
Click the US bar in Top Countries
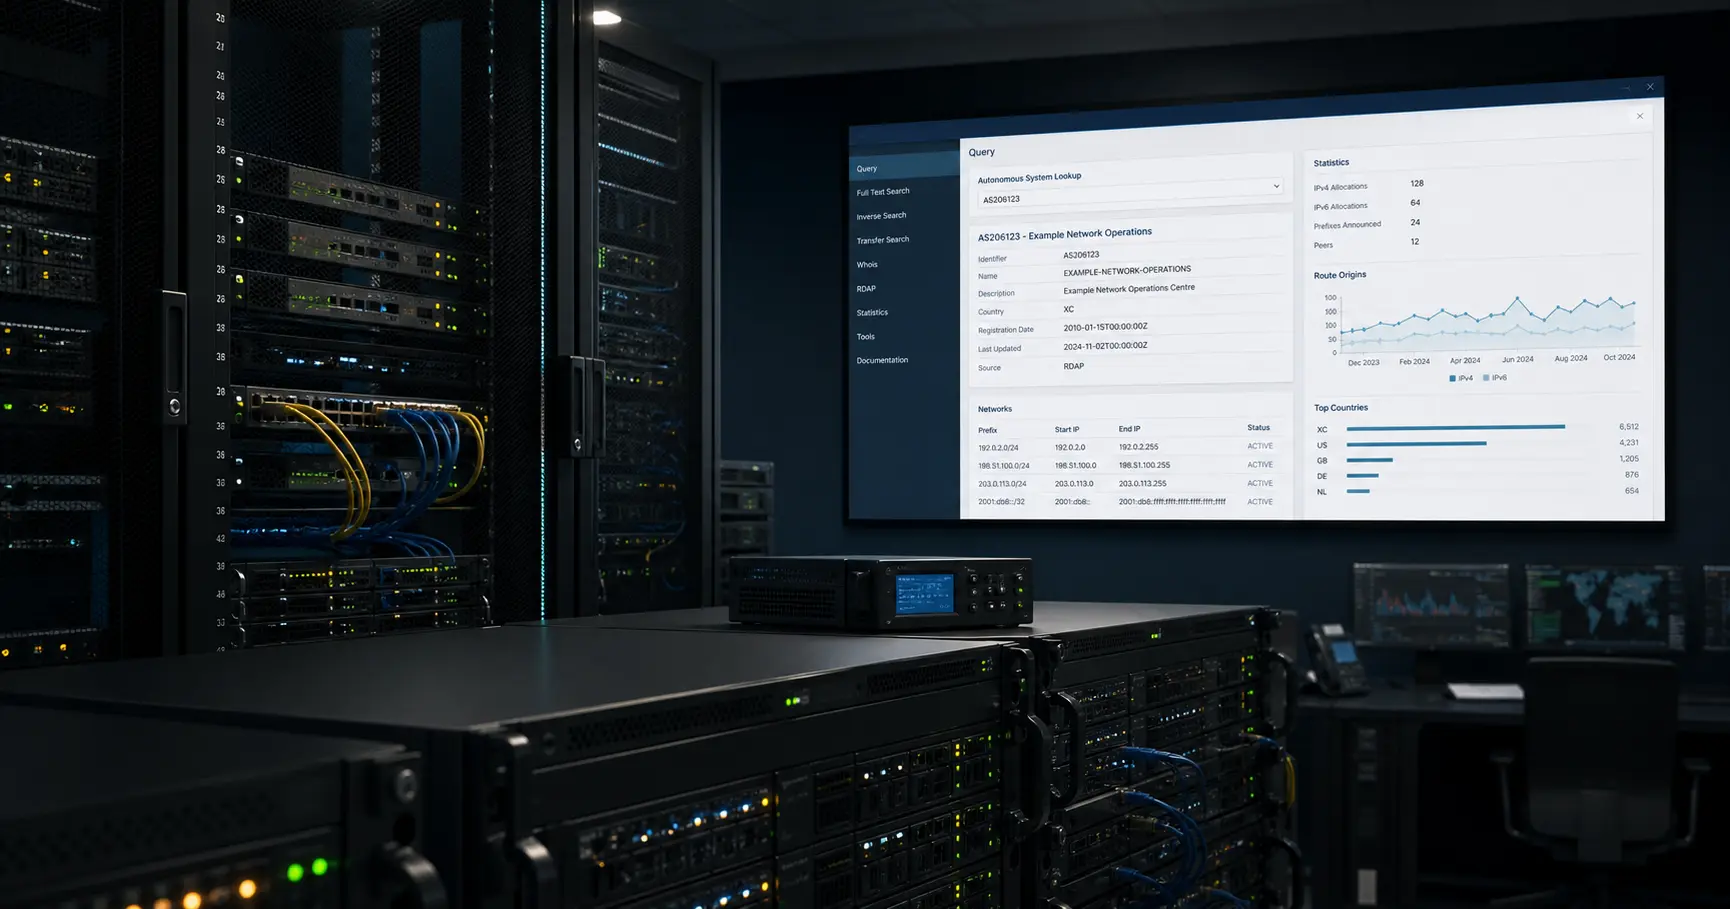(1416, 443)
